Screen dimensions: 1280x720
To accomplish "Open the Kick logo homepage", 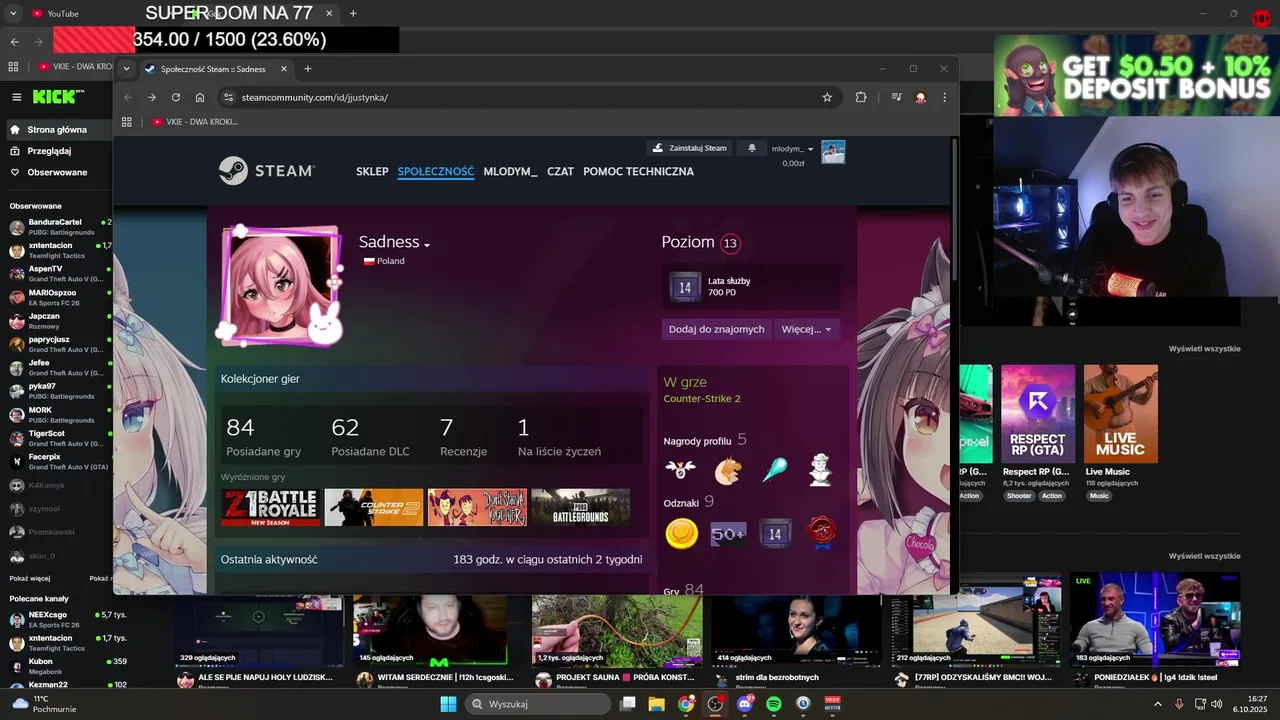I will click(x=58, y=97).
